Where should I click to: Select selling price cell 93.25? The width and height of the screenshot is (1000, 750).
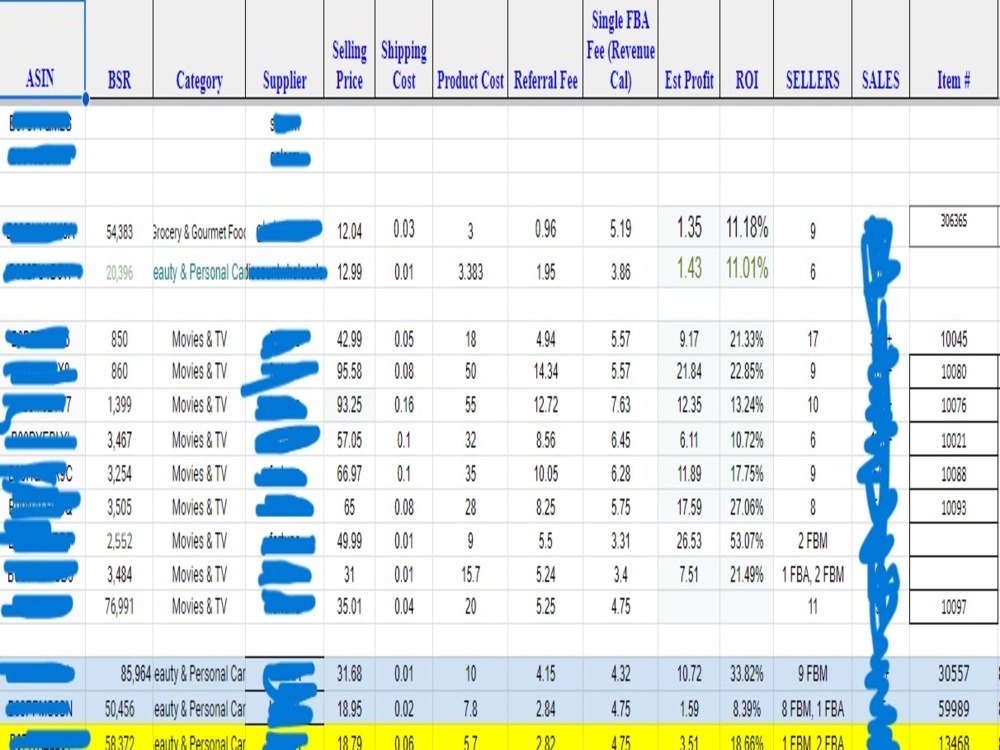coord(349,405)
